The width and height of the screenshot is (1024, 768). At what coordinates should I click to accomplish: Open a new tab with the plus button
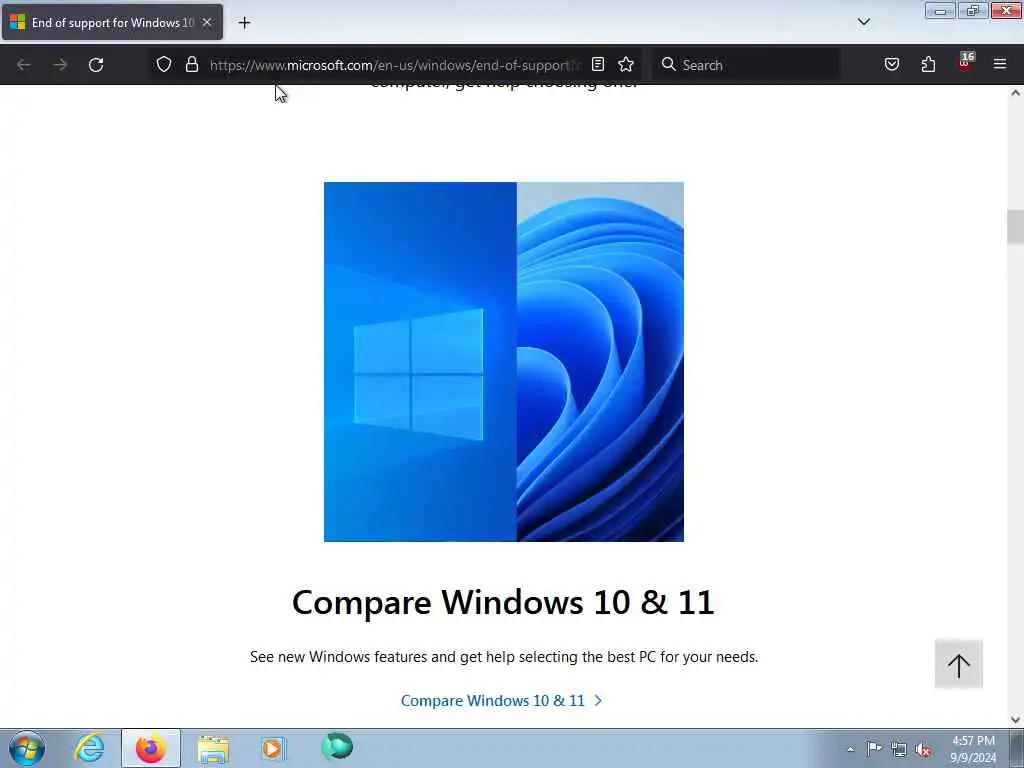tap(244, 23)
